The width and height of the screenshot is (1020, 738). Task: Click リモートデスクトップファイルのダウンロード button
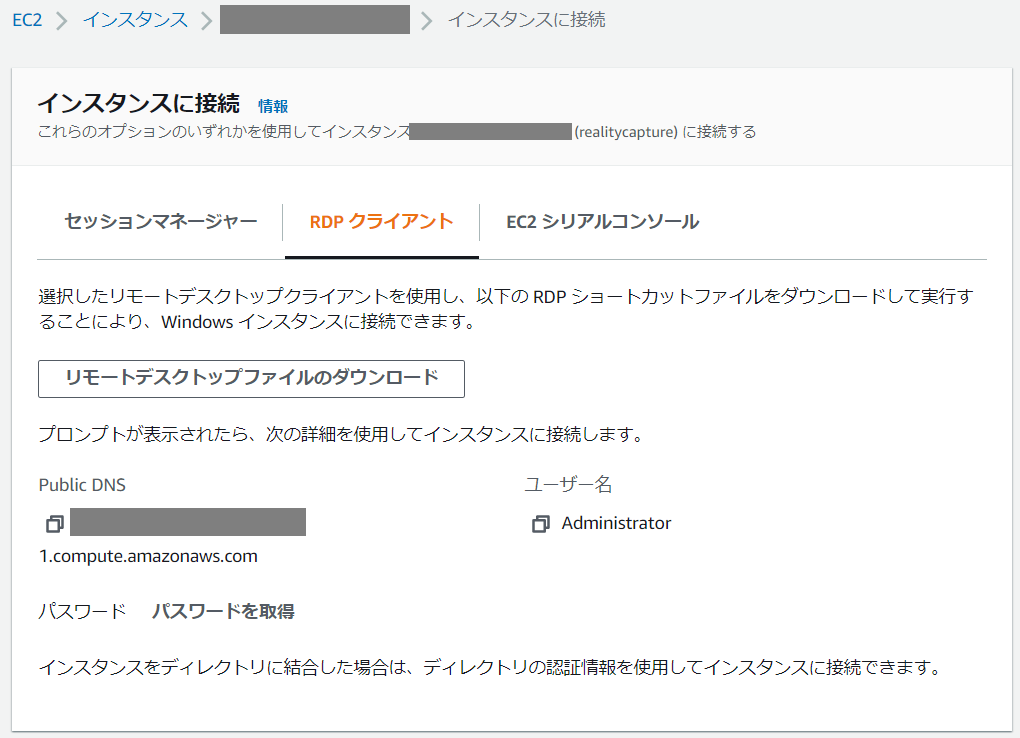[251, 379]
